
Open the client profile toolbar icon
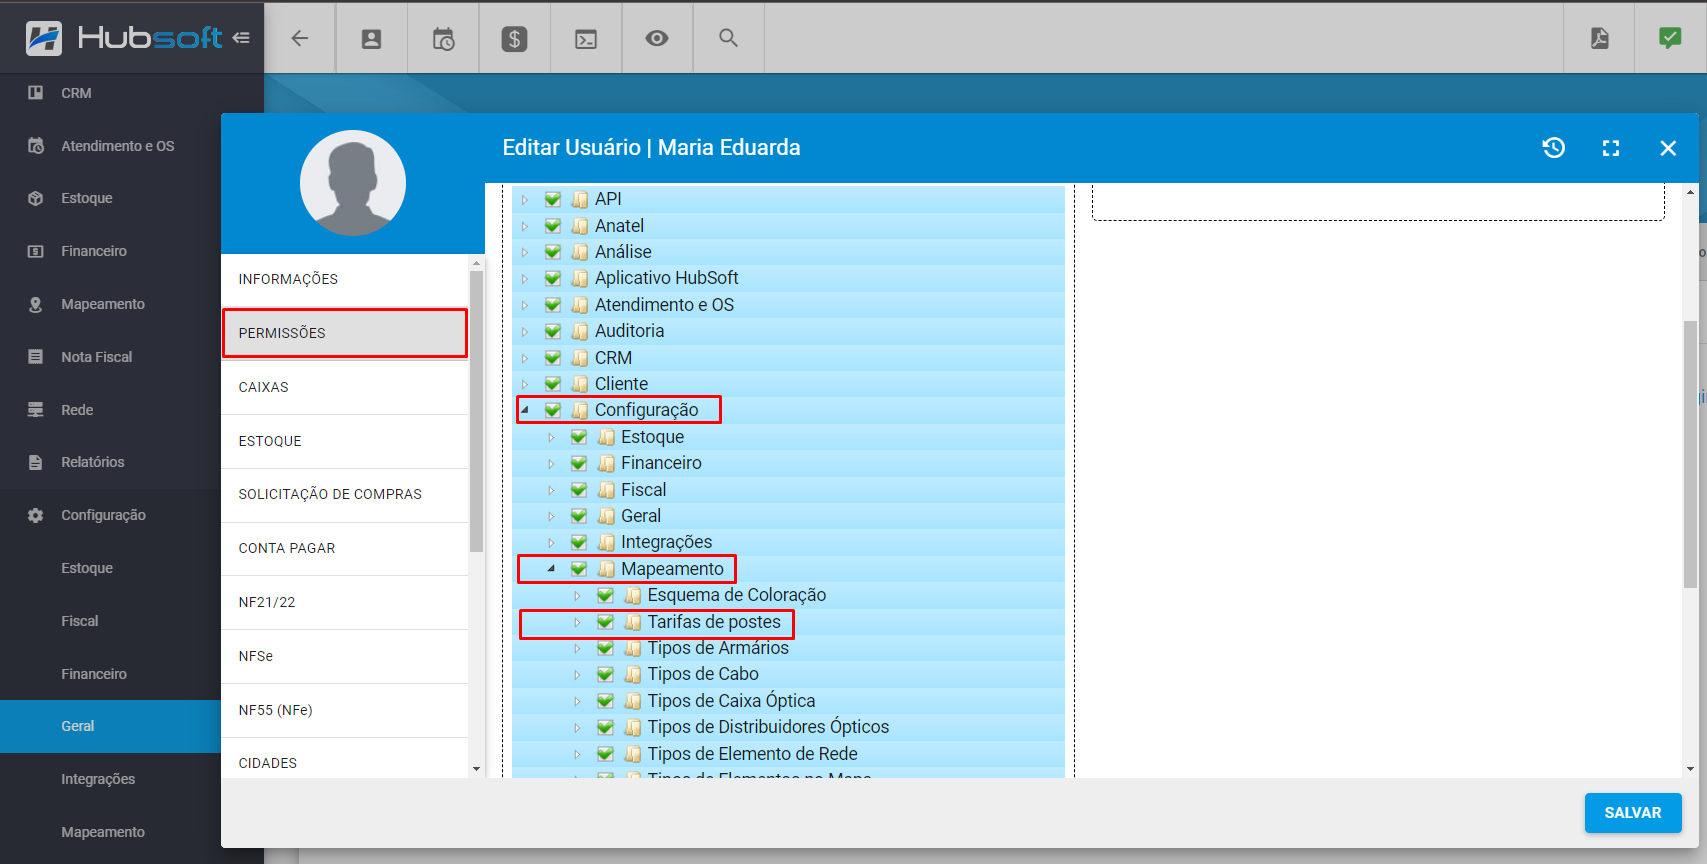[371, 39]
